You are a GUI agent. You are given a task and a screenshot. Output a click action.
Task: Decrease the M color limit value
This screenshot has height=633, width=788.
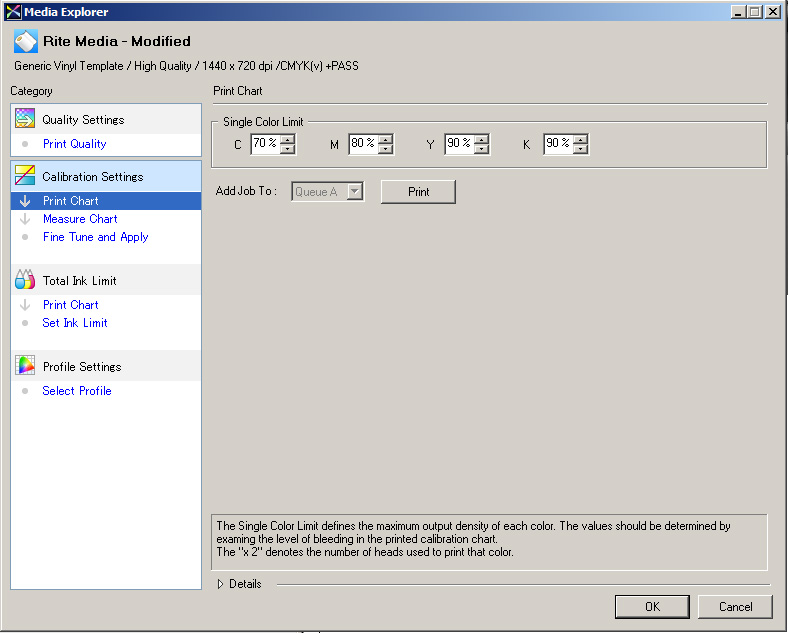[x=385, y=149]
